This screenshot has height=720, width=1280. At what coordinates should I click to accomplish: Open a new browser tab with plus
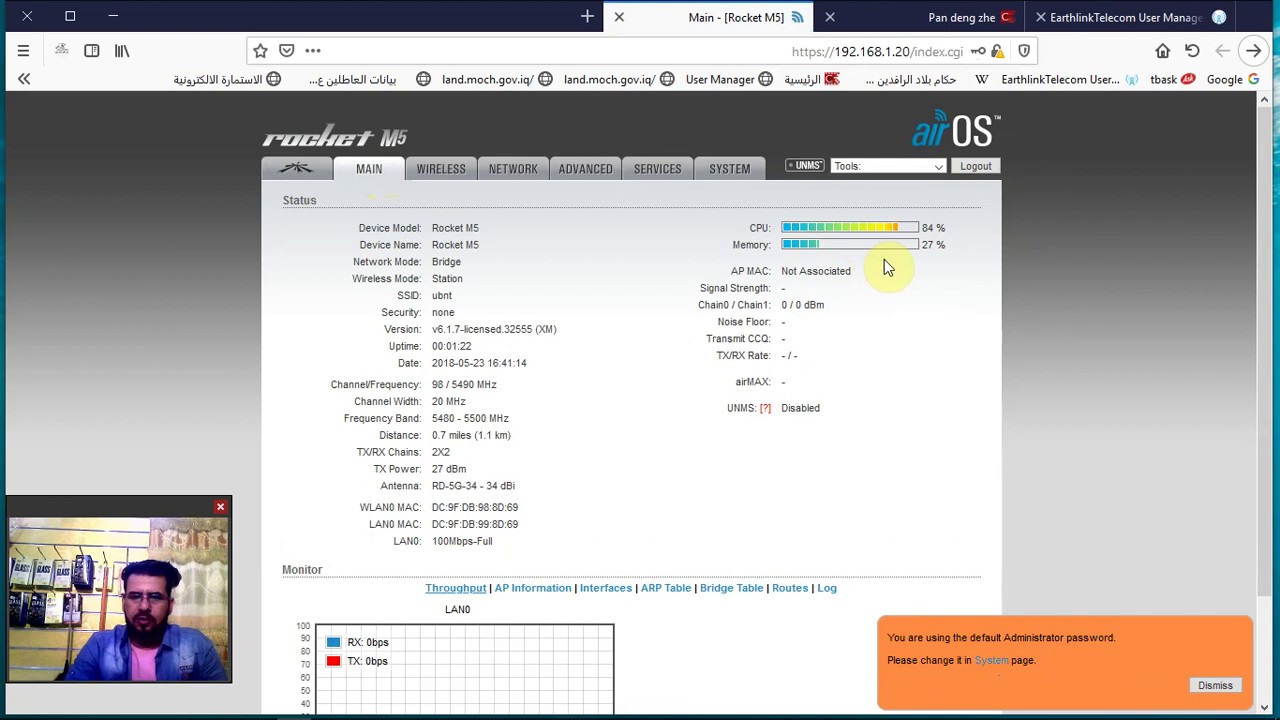[x=587, y=16]
